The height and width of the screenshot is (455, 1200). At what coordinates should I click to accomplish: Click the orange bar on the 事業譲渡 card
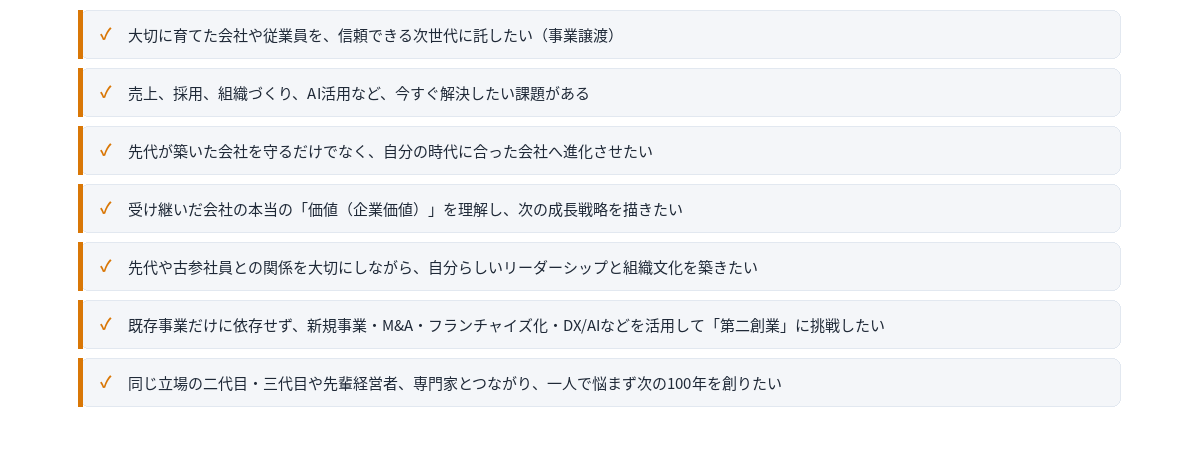pos(80,35)
